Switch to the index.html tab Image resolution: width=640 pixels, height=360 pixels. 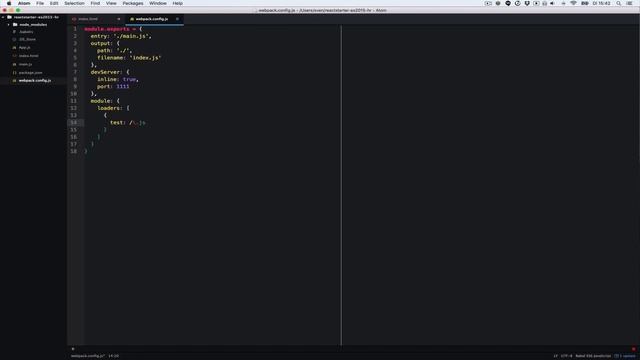point(96,19)
